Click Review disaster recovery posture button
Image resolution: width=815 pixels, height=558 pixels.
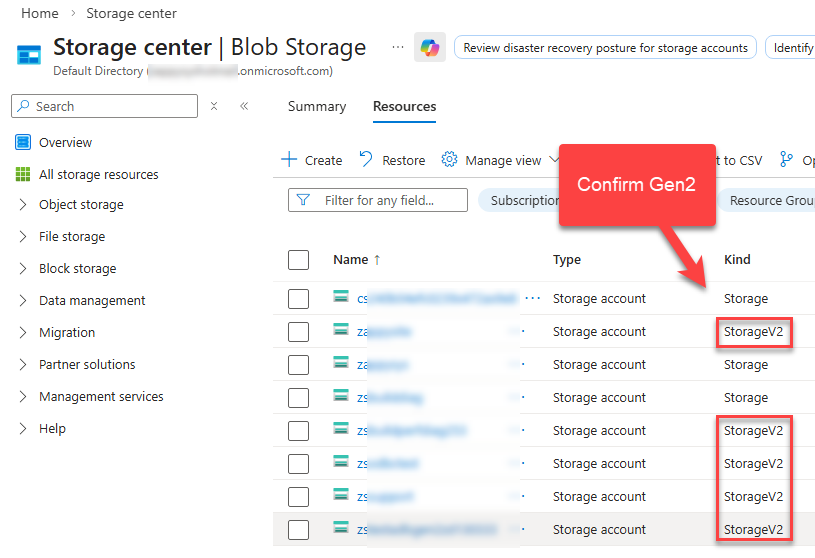(605, 48)
